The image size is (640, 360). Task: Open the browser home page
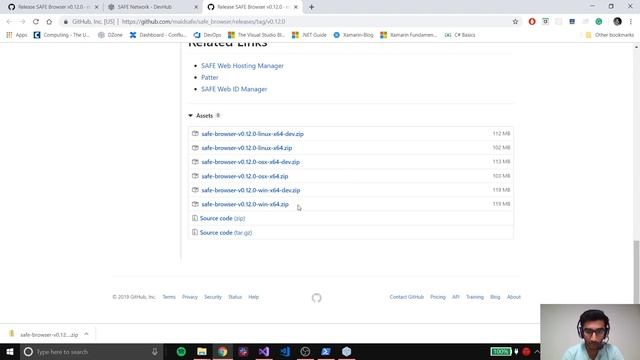49,22
